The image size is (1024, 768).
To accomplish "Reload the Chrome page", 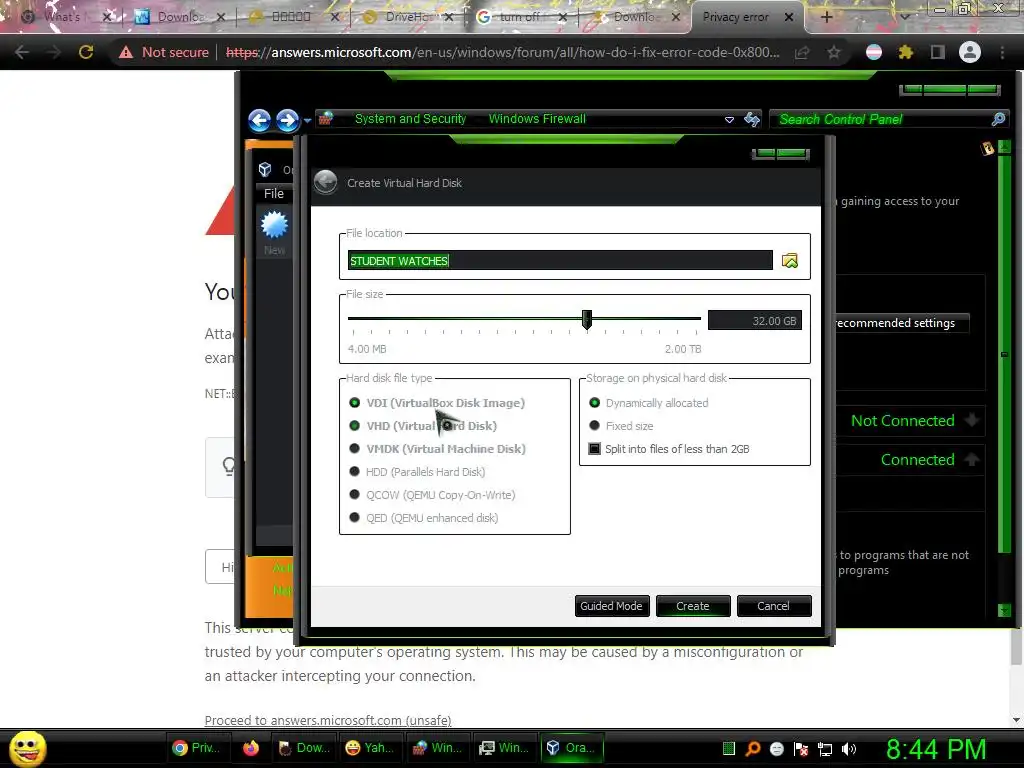I will click(x=86, y=52).
